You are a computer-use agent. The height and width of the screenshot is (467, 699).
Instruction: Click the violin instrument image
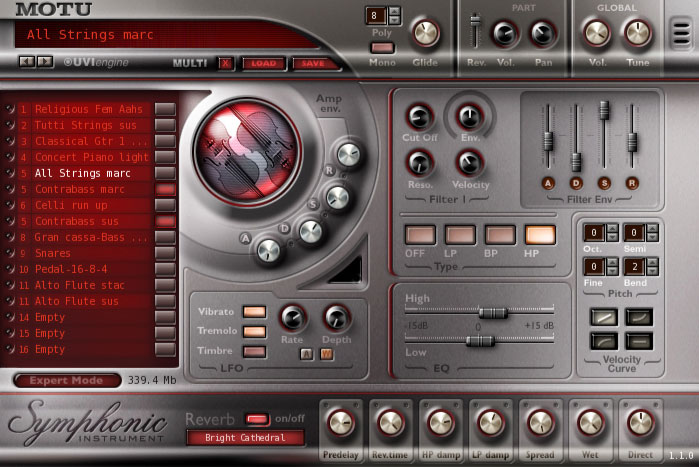click(x=247, y=151)
